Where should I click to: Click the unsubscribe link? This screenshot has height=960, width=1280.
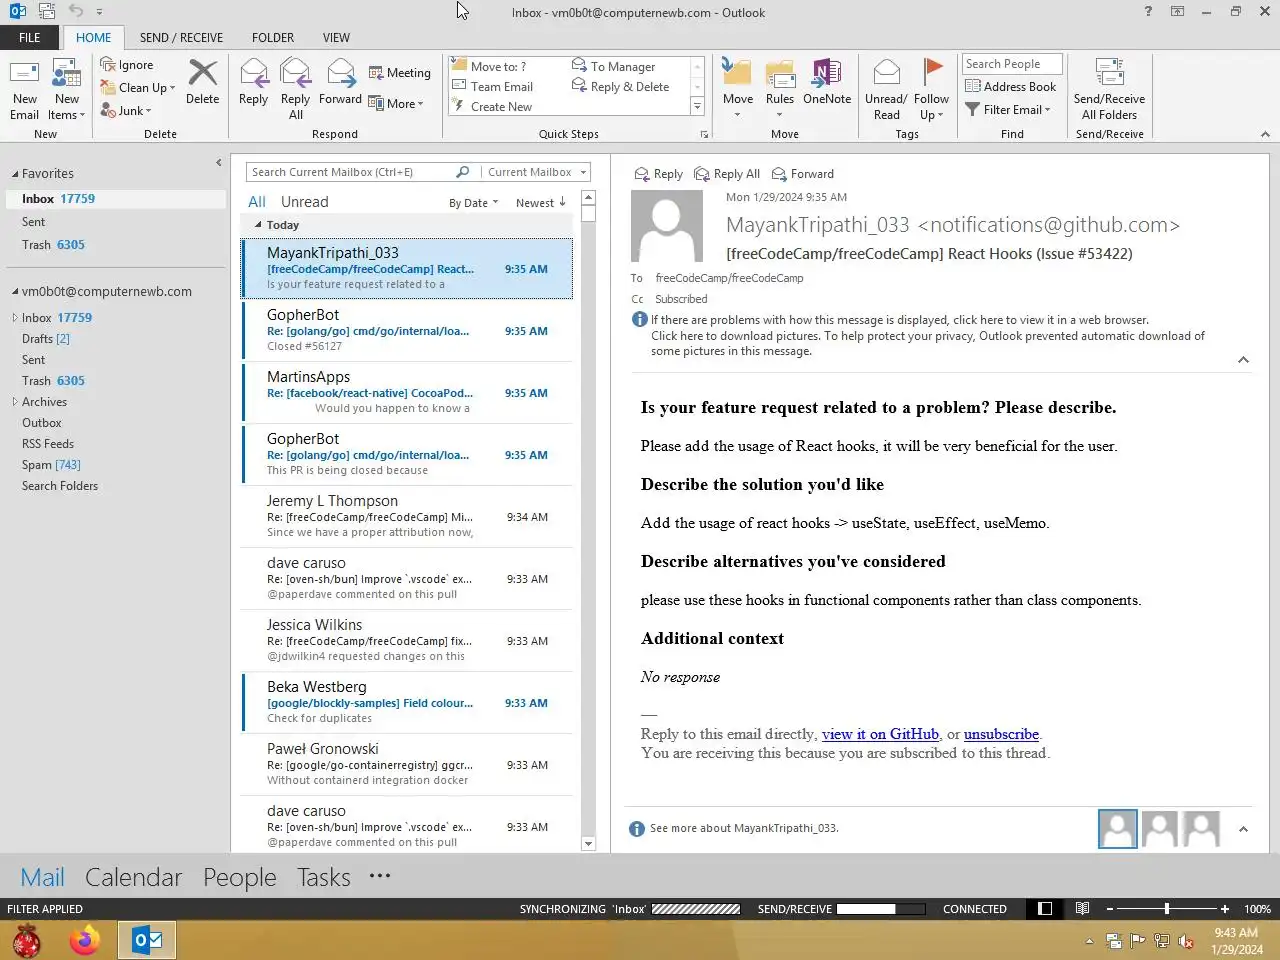tap(1001, 734)
